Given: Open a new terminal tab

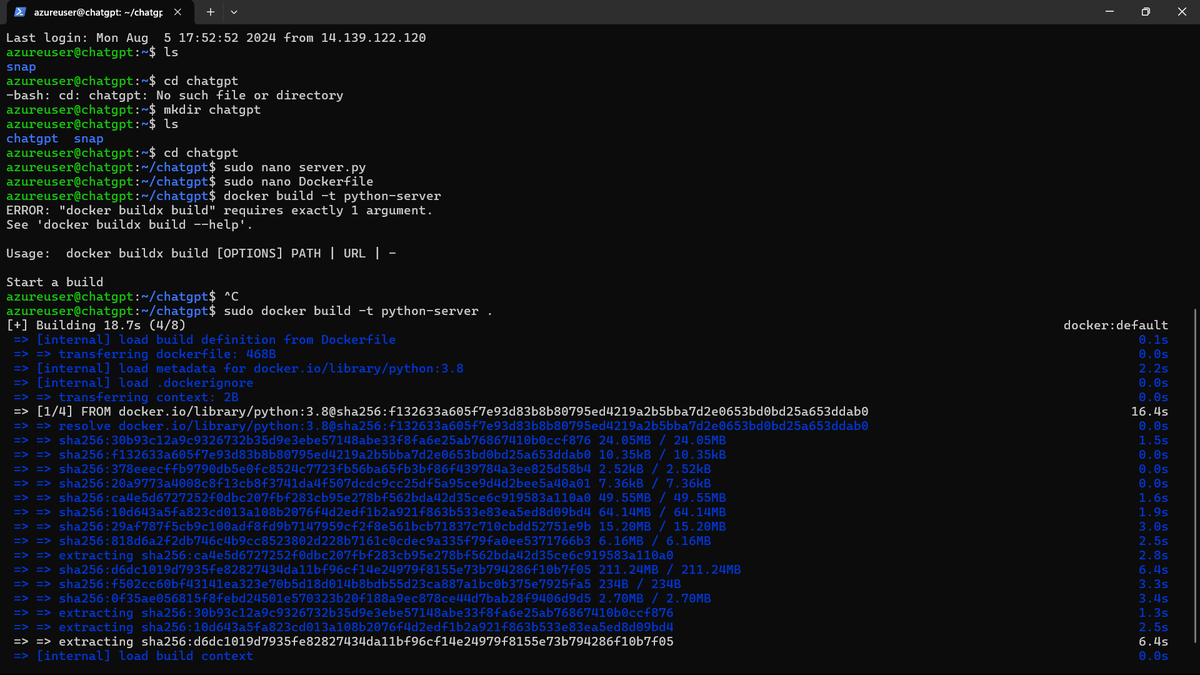Looking at the screenshot, I should (x=211, y=12).
